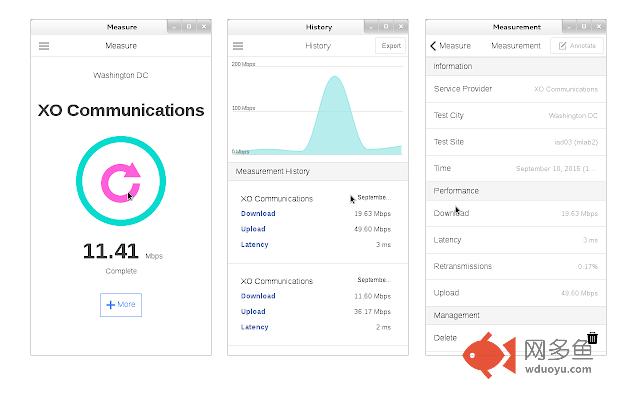Click the Washington DC location text
This screenshot has height=400, width=640.
tap(121, 75)
